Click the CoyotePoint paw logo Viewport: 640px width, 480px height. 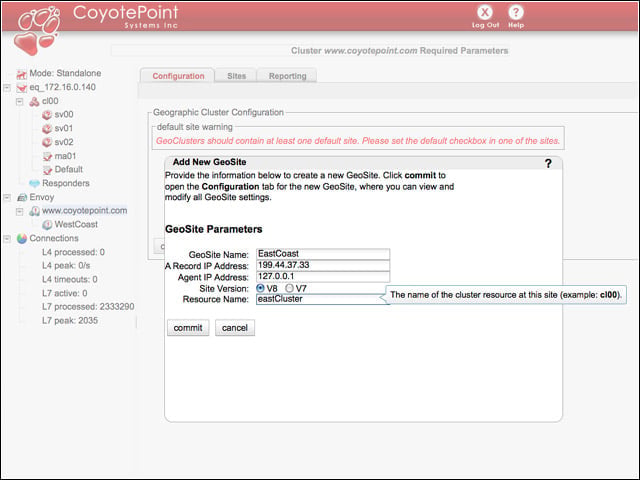36,32
